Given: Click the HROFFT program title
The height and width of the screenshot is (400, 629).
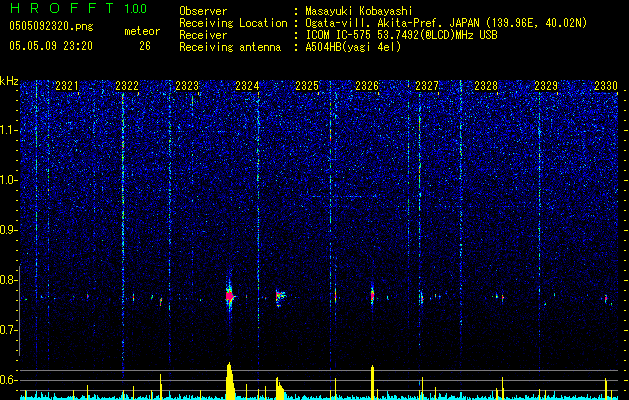Looking at the screenshot, I should (x=62, y=8).
